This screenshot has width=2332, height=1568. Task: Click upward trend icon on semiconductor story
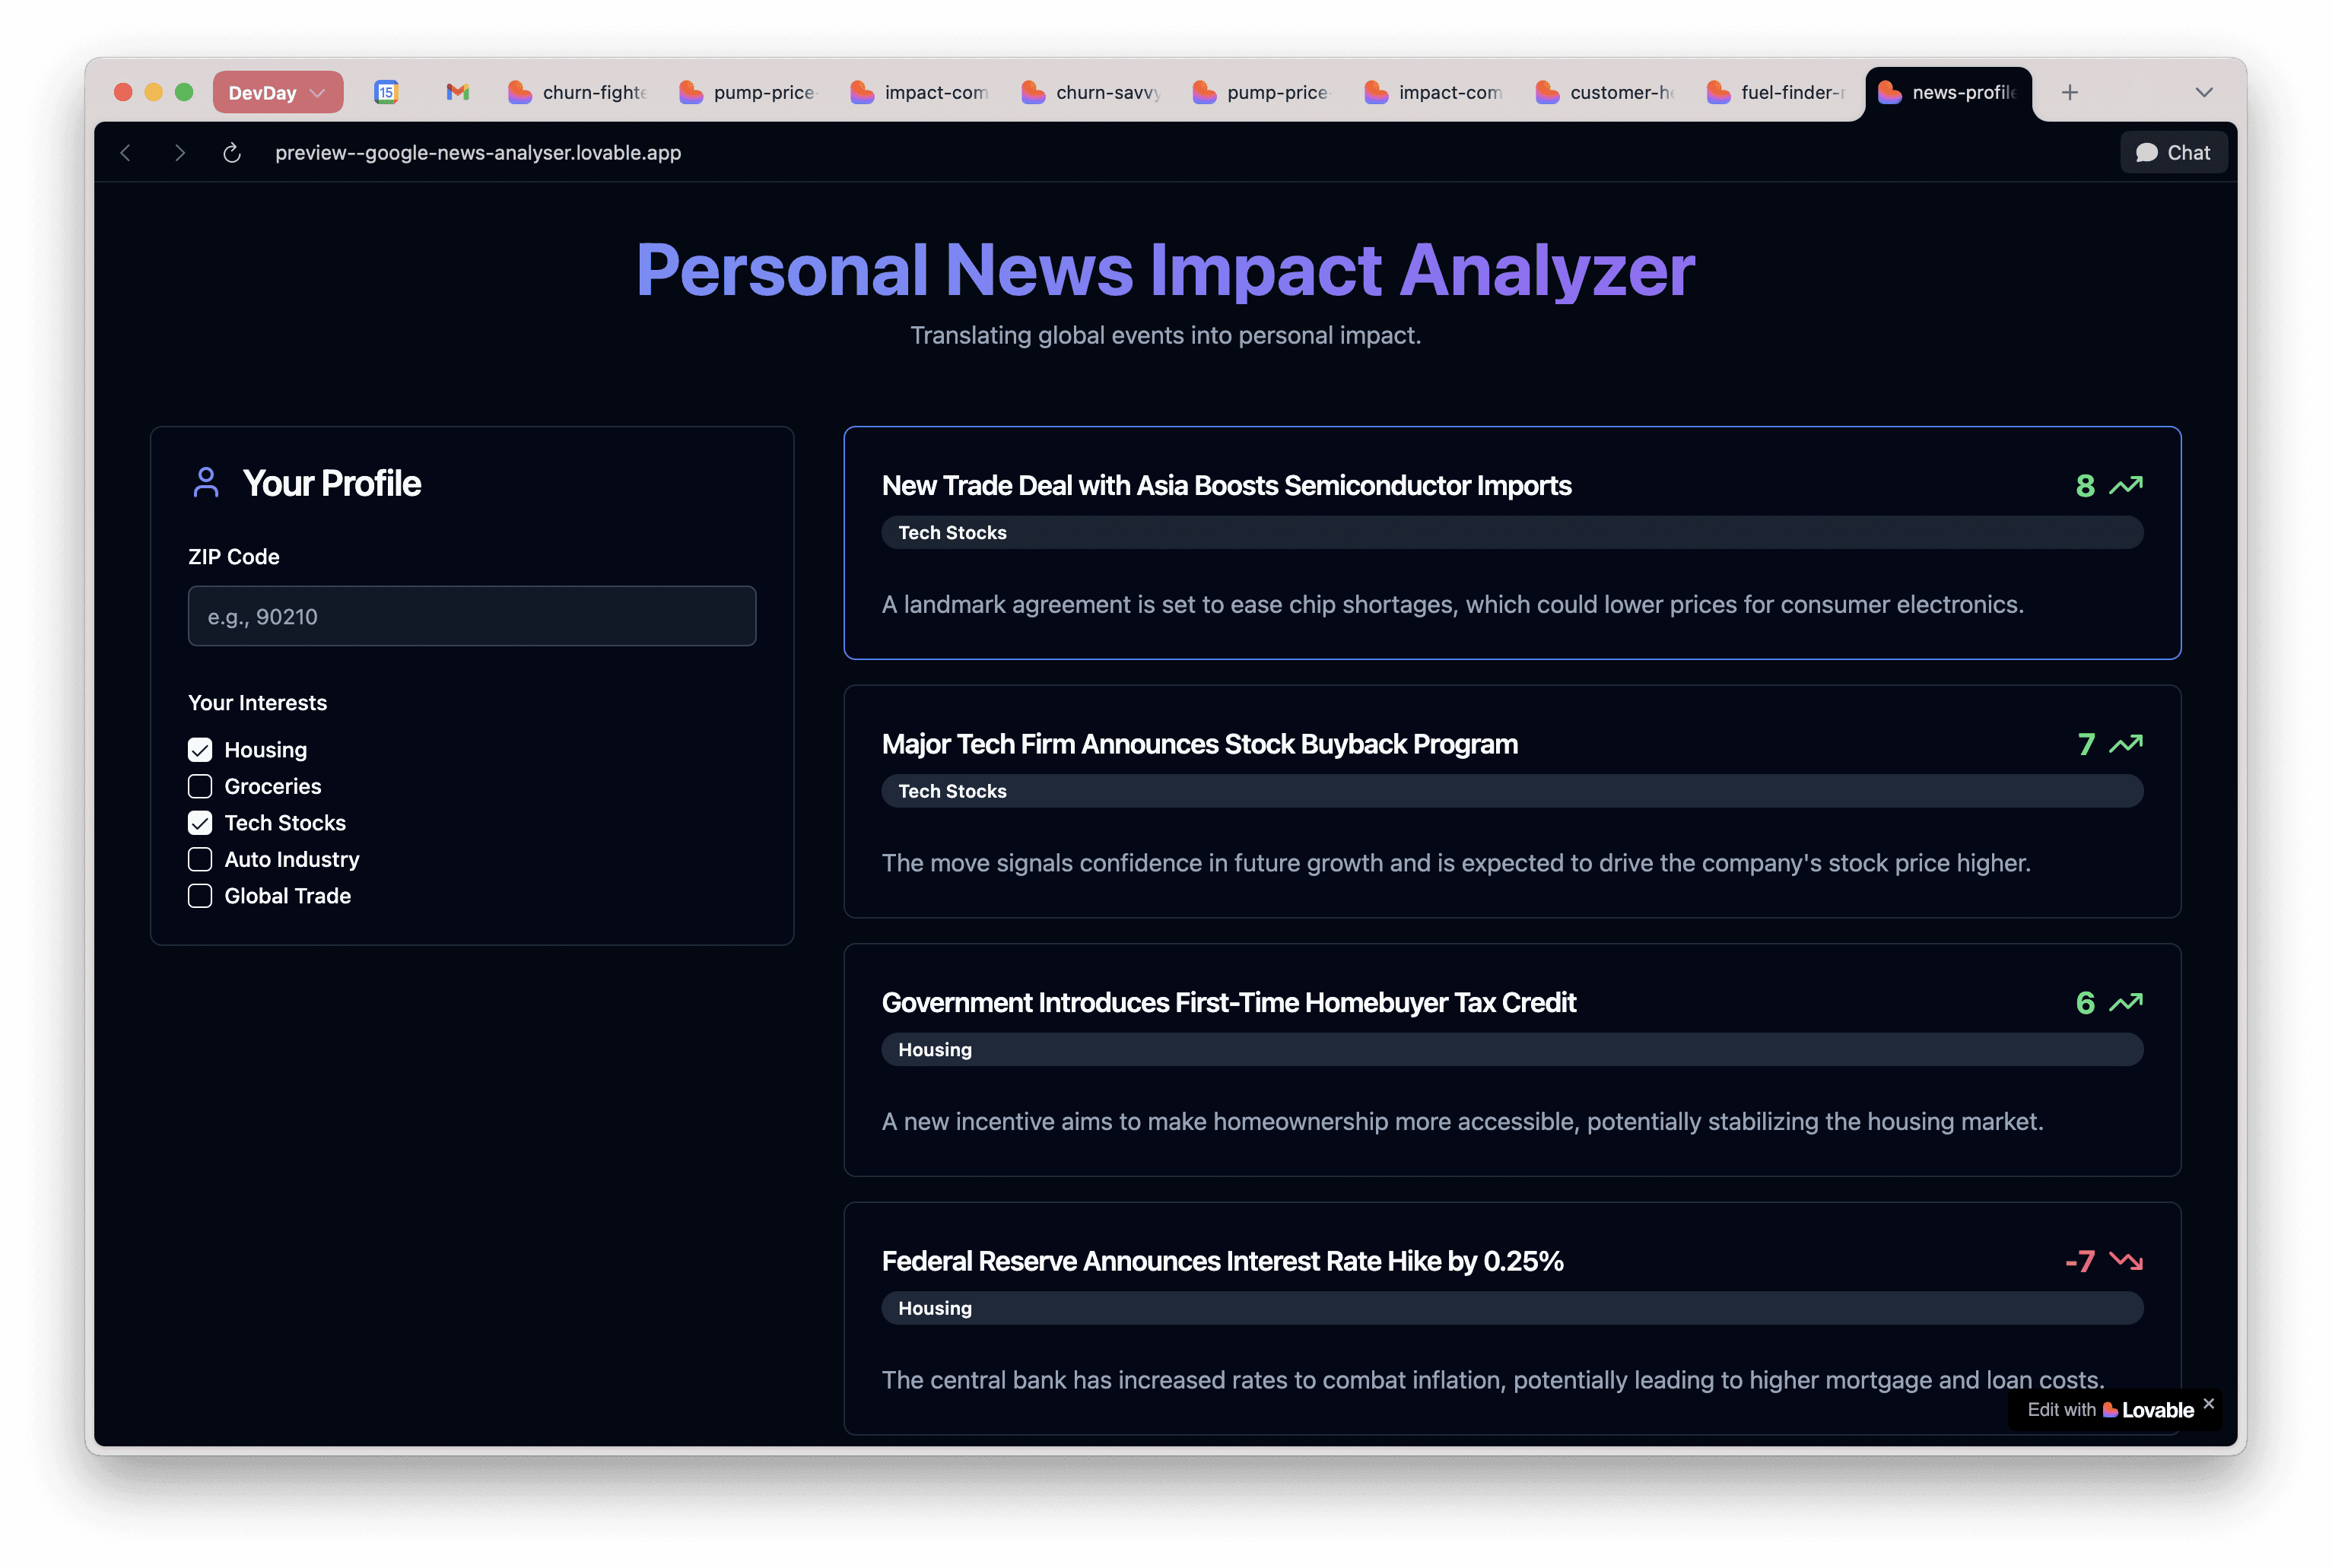click(2125, 485)
